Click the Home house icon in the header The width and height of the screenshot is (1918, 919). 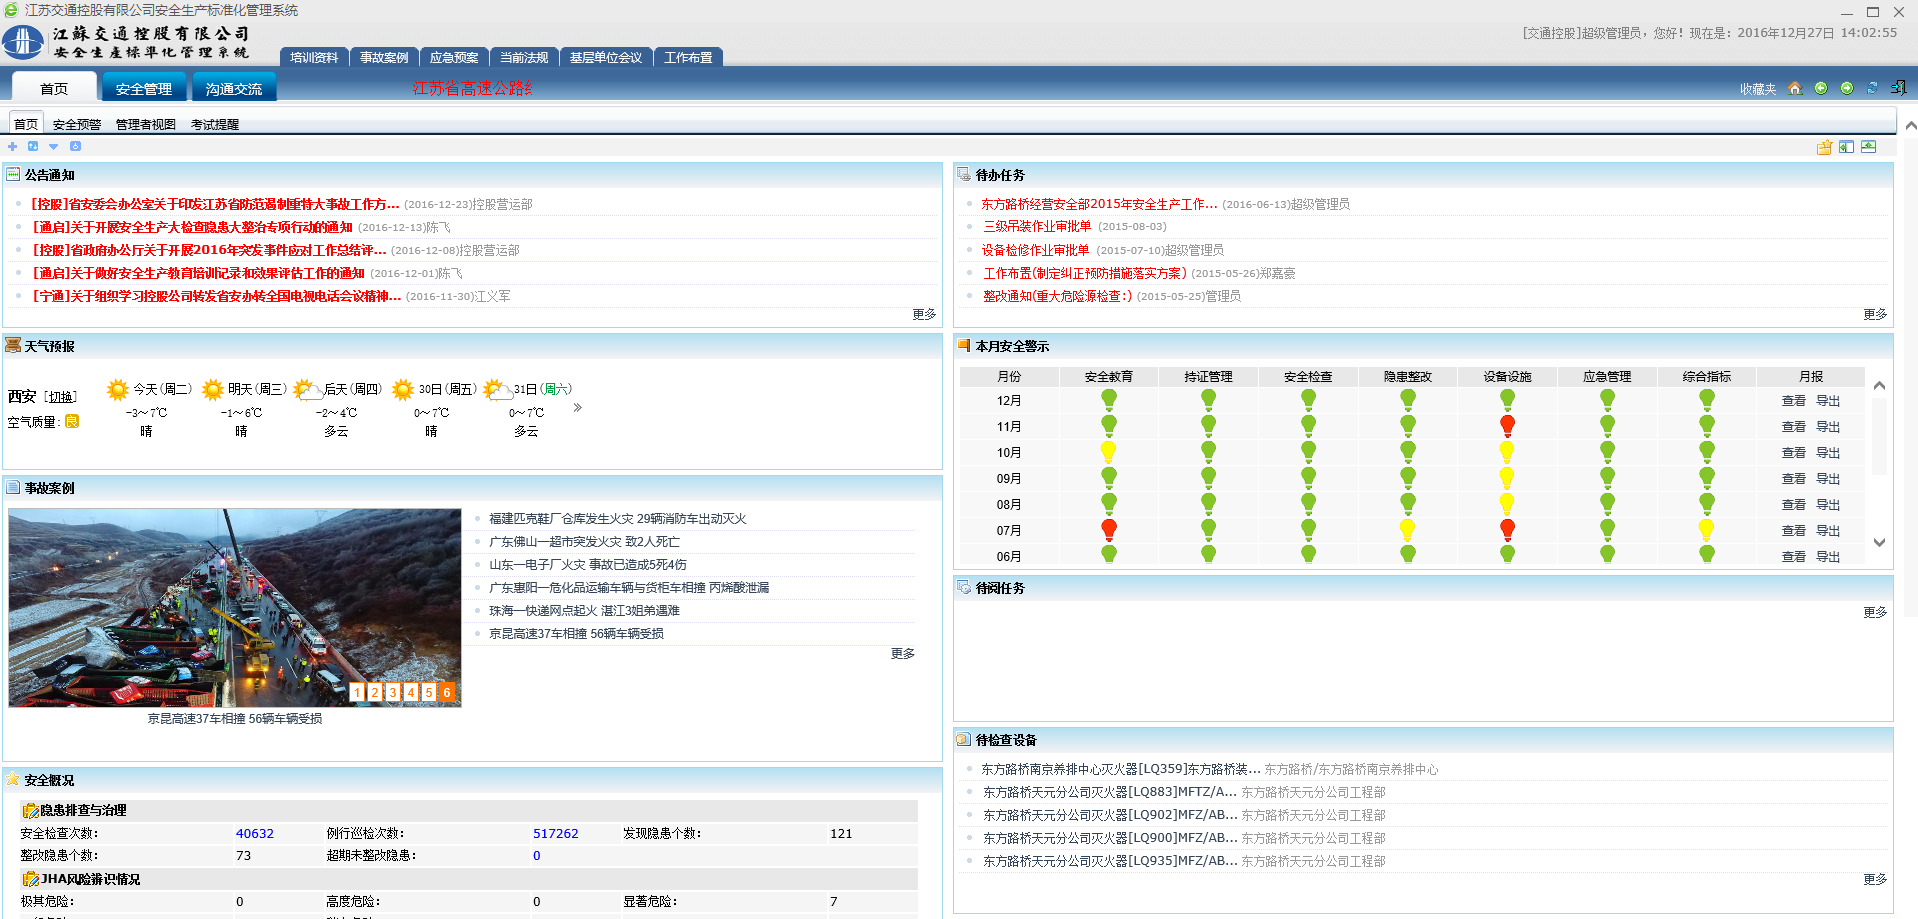click(x=1795, y=88)
